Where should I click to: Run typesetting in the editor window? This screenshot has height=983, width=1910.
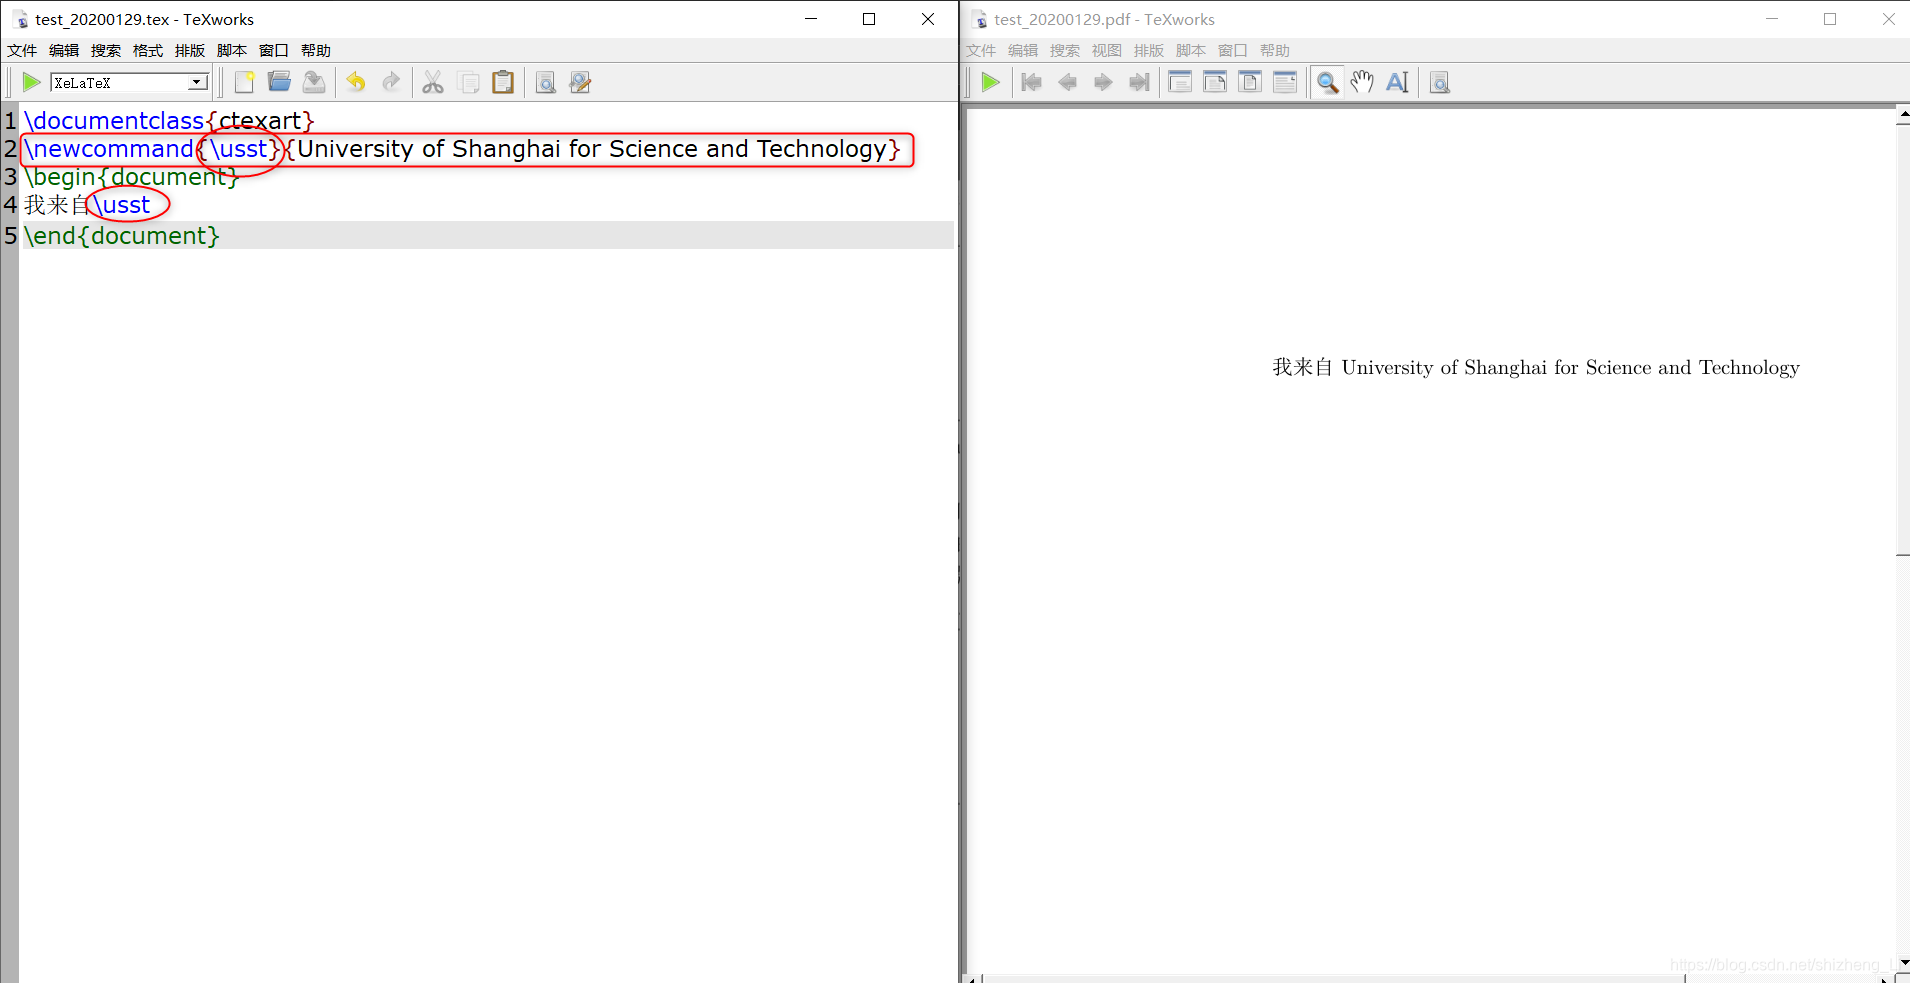coord(31,82)
